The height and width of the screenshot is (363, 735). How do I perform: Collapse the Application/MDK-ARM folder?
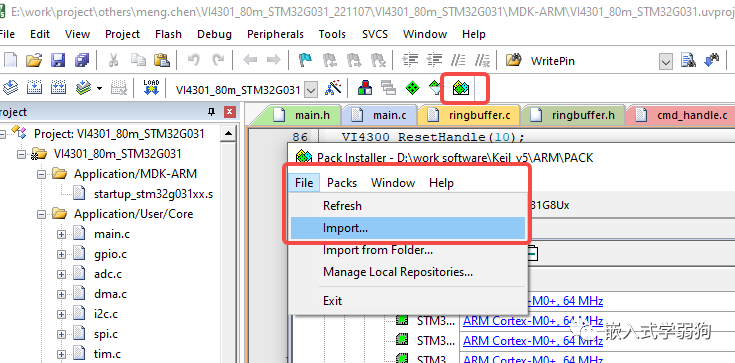42,174
